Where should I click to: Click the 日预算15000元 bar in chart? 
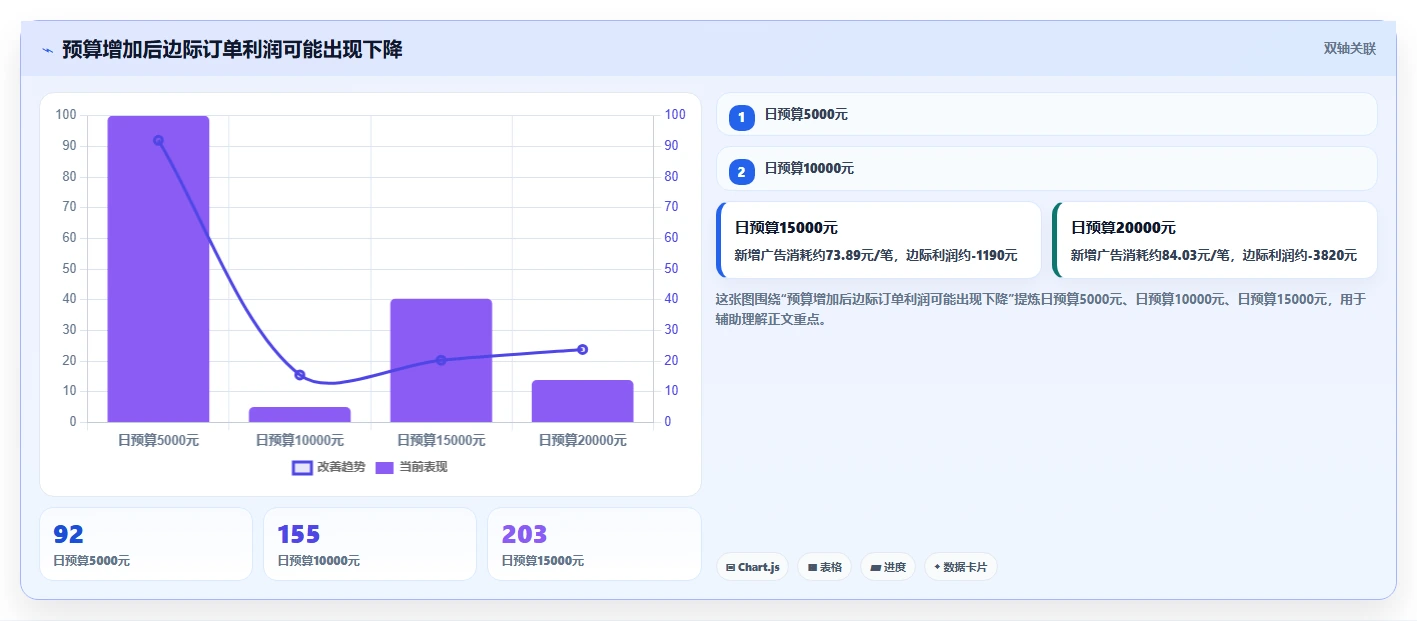click(x=441, y=360)
